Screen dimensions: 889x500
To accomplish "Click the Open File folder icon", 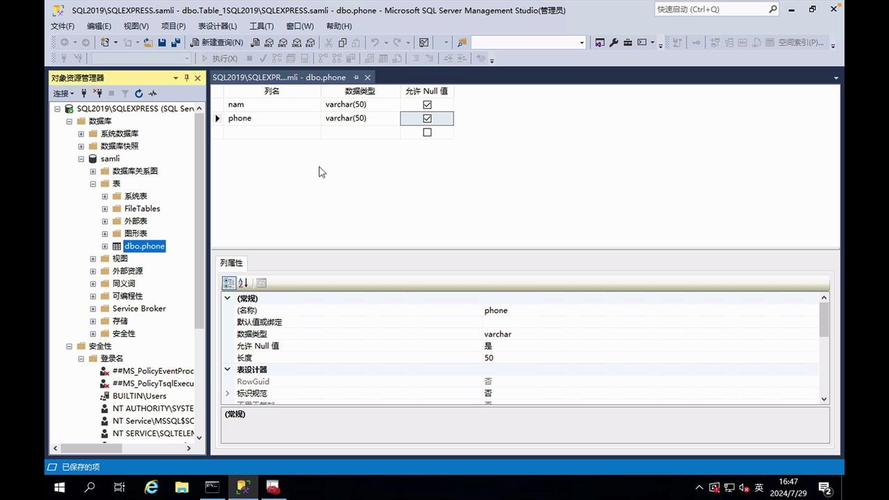I will pyautogui.click(x=148, y=43).
